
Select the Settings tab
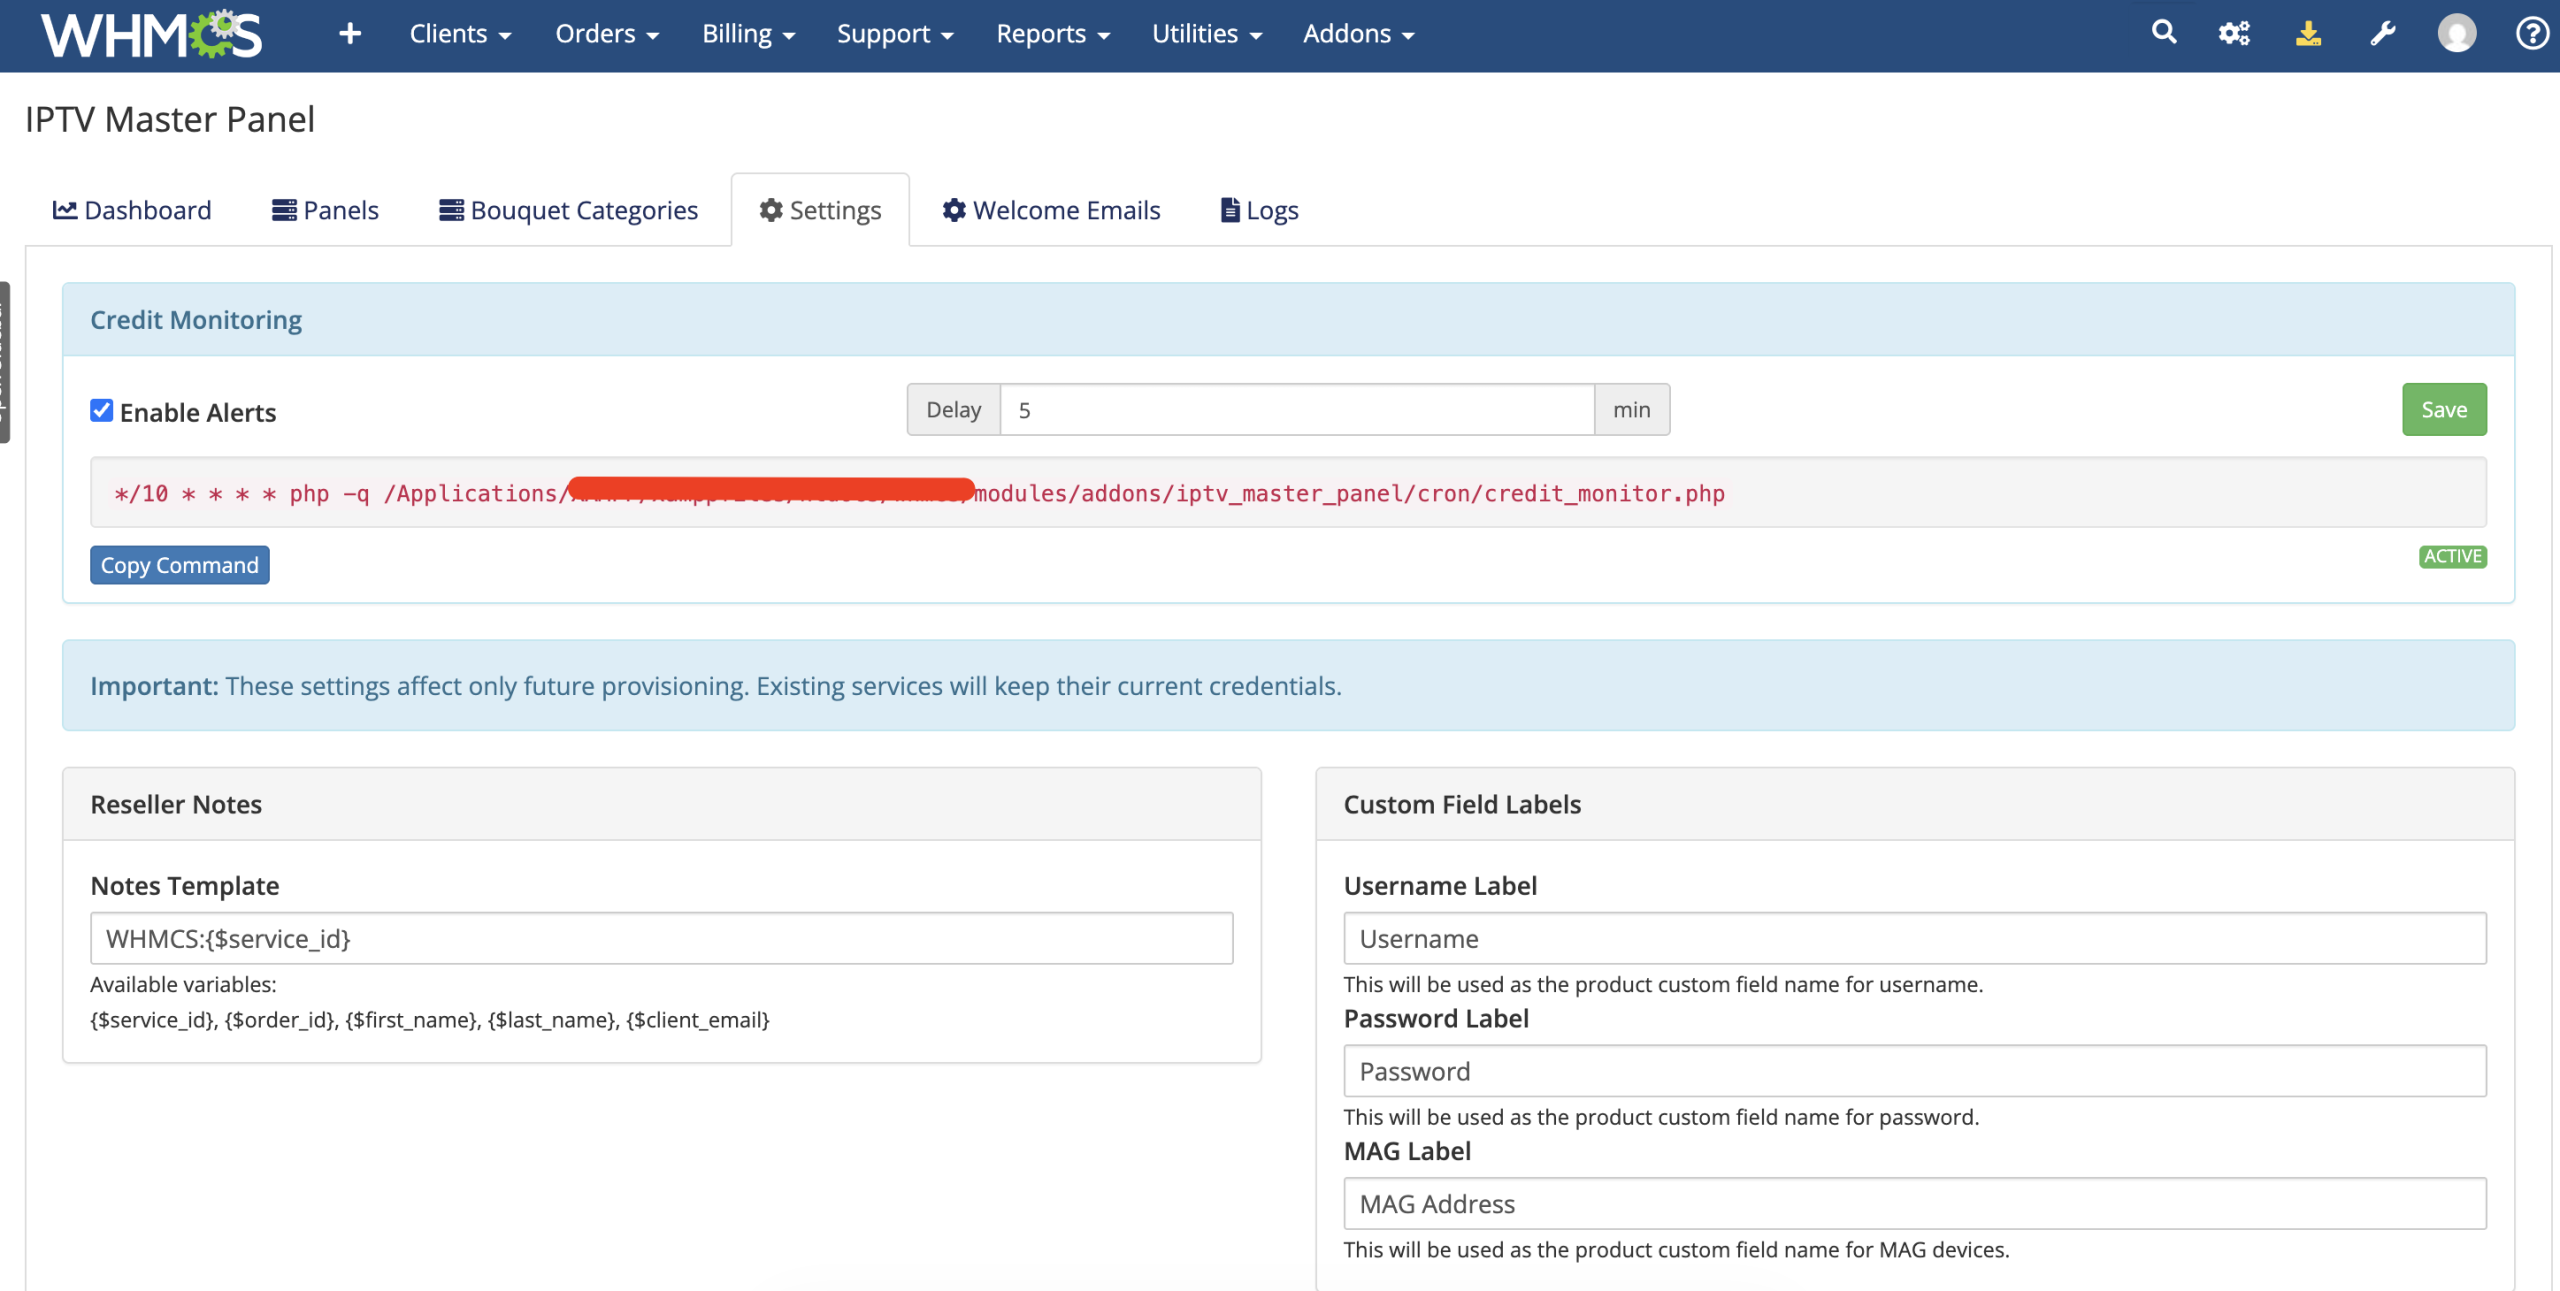point(820,210)
